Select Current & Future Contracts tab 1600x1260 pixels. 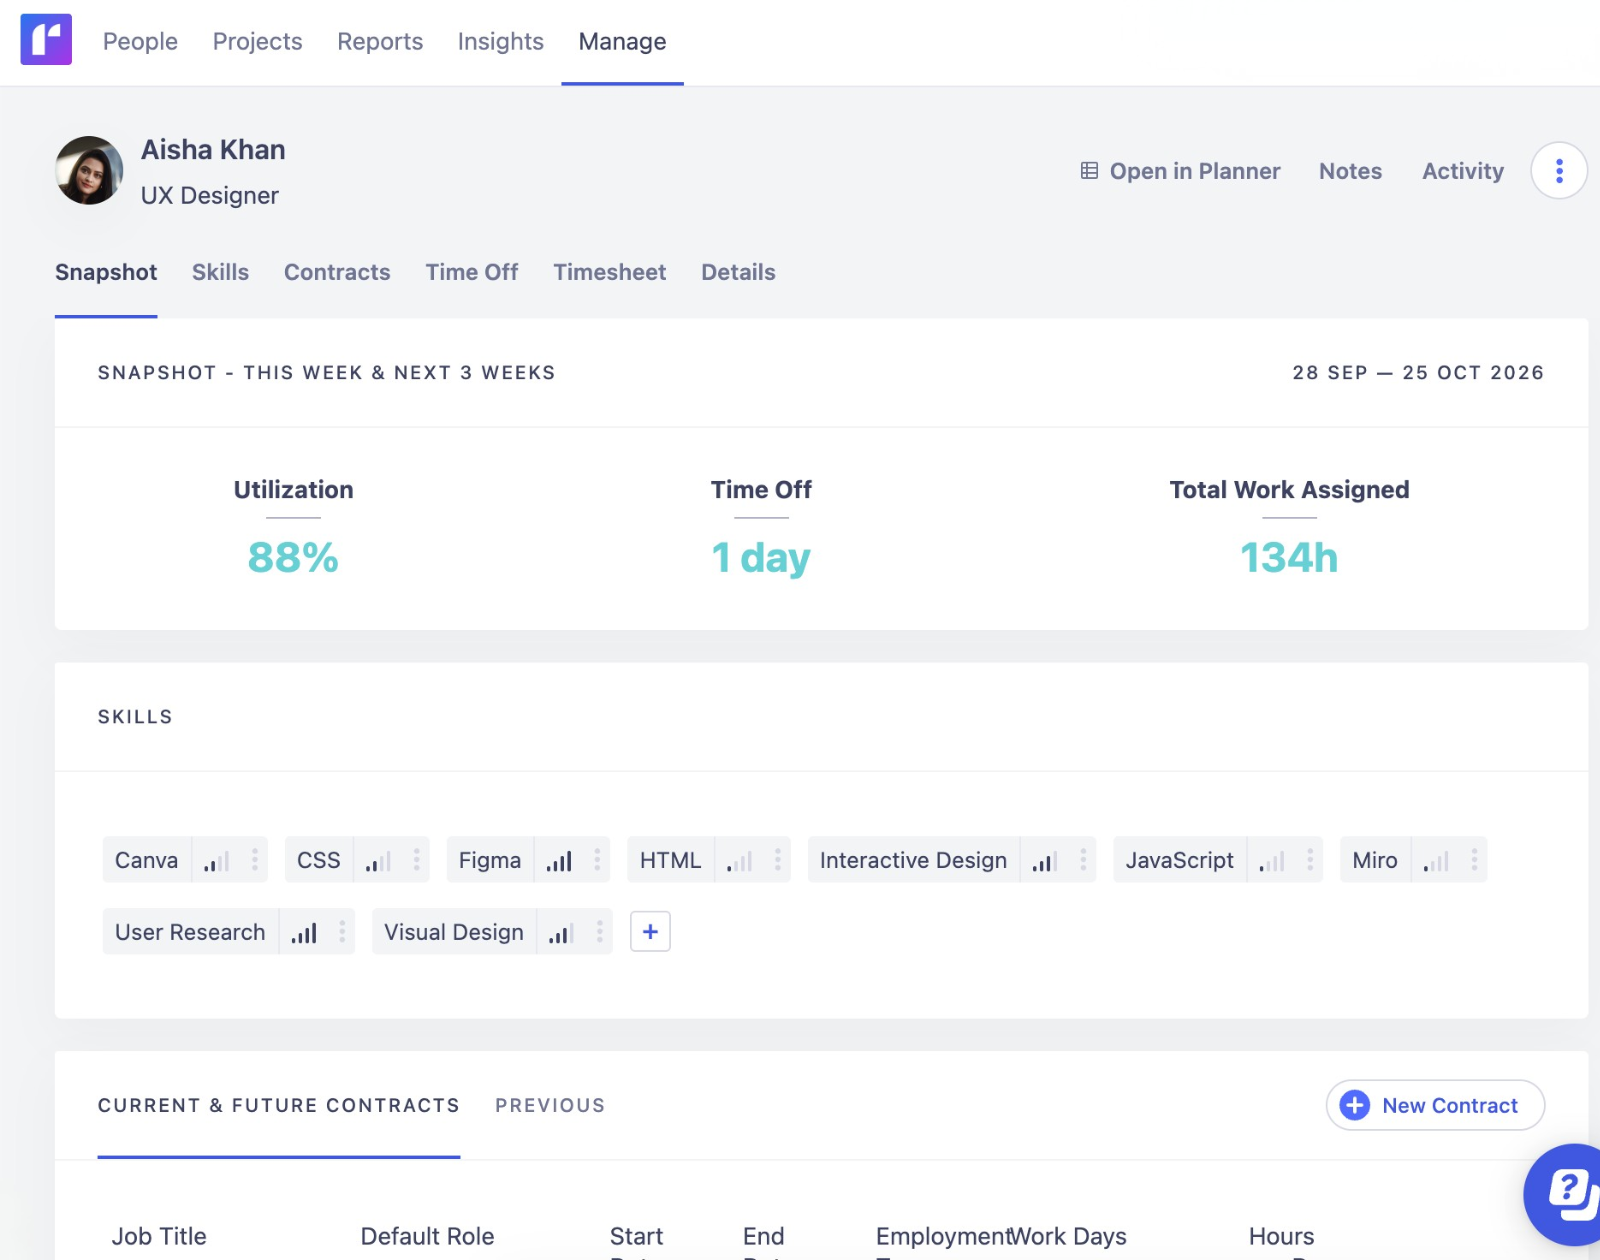[279, 1105]
